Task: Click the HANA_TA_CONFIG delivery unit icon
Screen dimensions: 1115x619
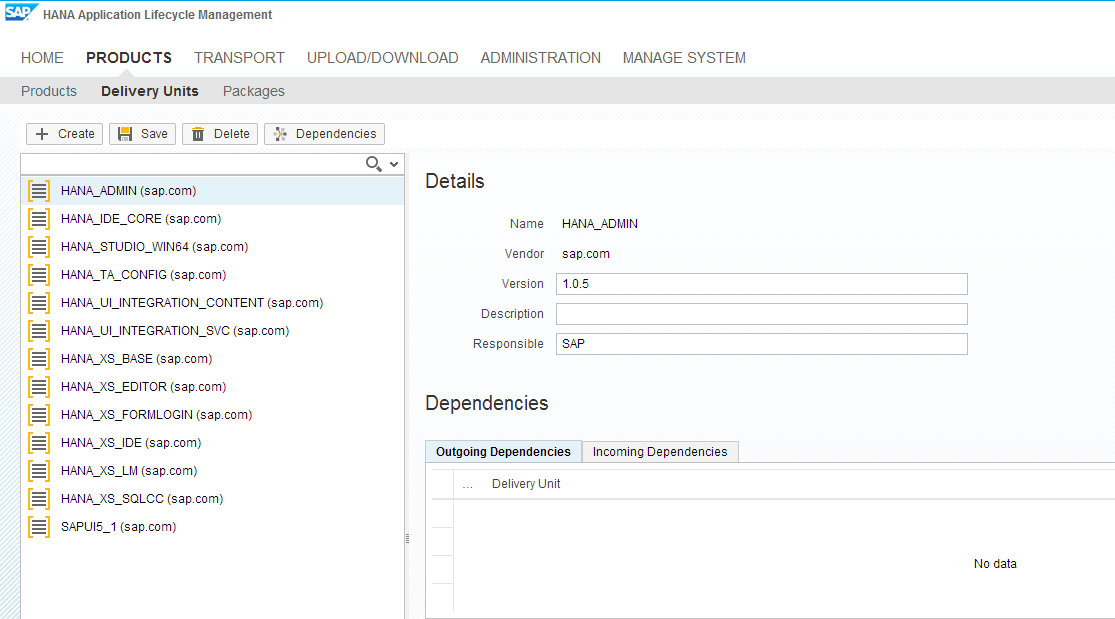Action: click(x=39, y=275)
